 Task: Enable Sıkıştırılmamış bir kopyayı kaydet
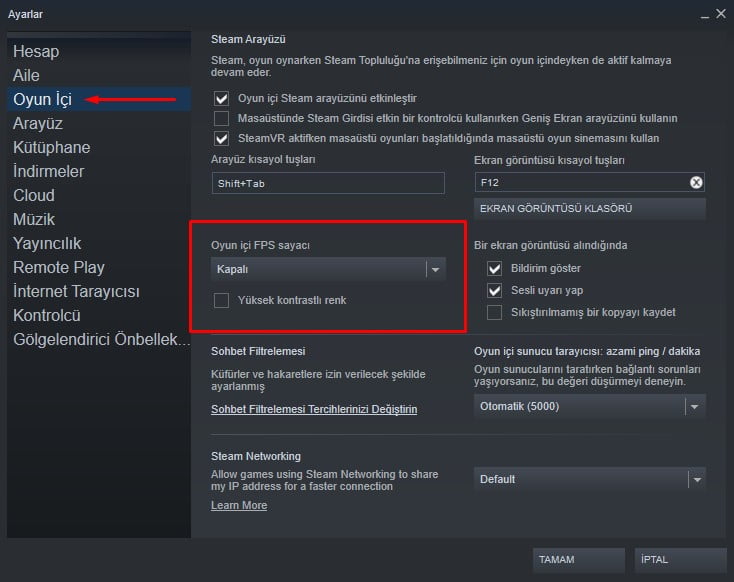(494, 312)
